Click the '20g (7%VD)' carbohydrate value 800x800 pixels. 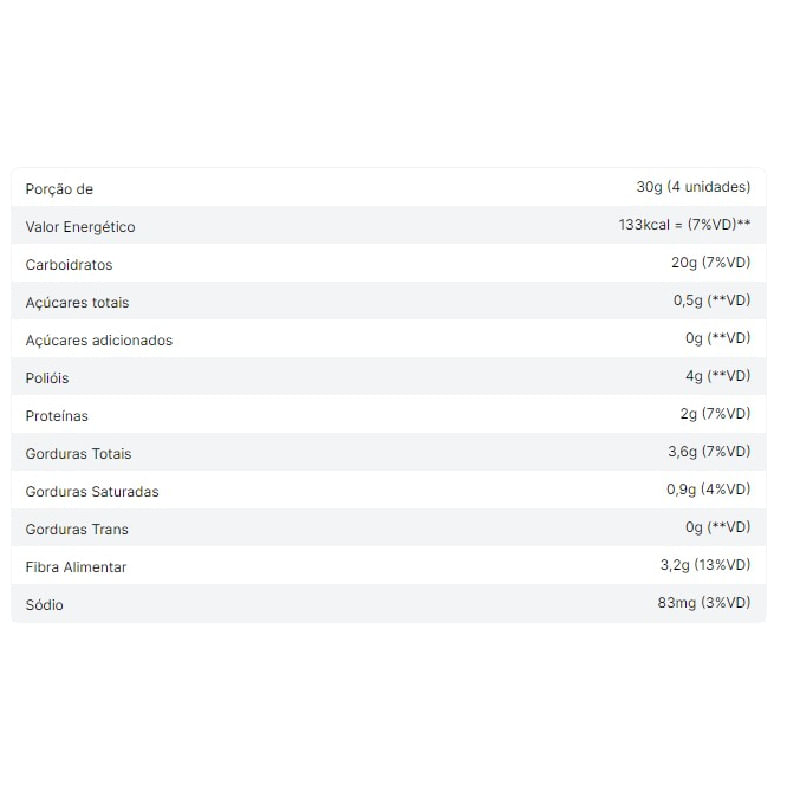coord(711,263)
